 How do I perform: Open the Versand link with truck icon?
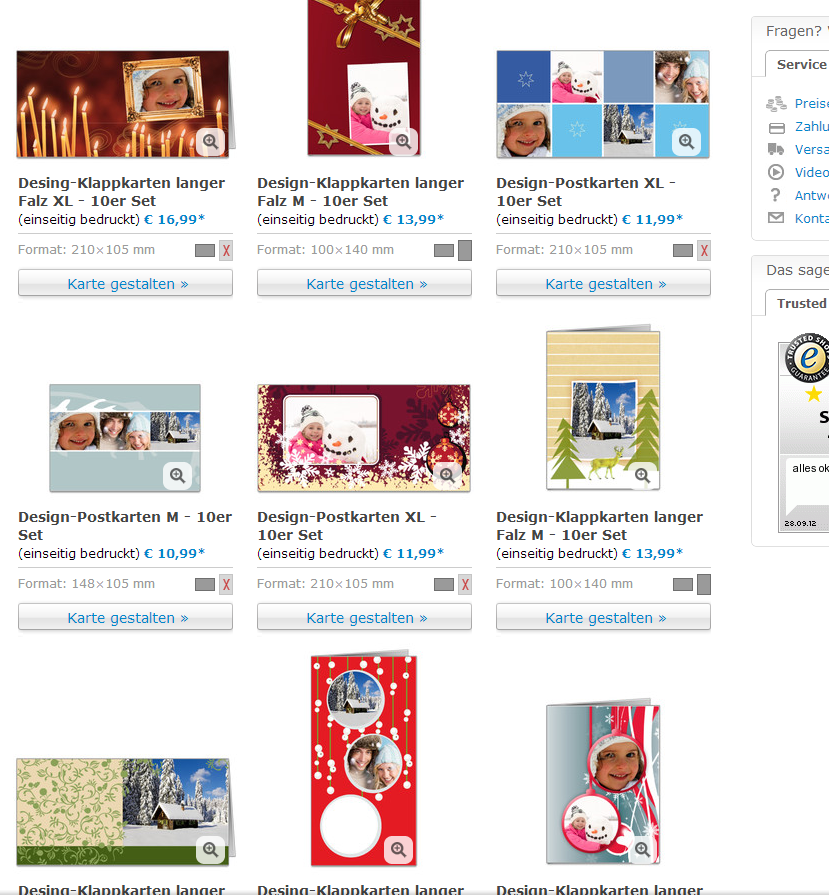pyautogui.click(x=811, y=149)
